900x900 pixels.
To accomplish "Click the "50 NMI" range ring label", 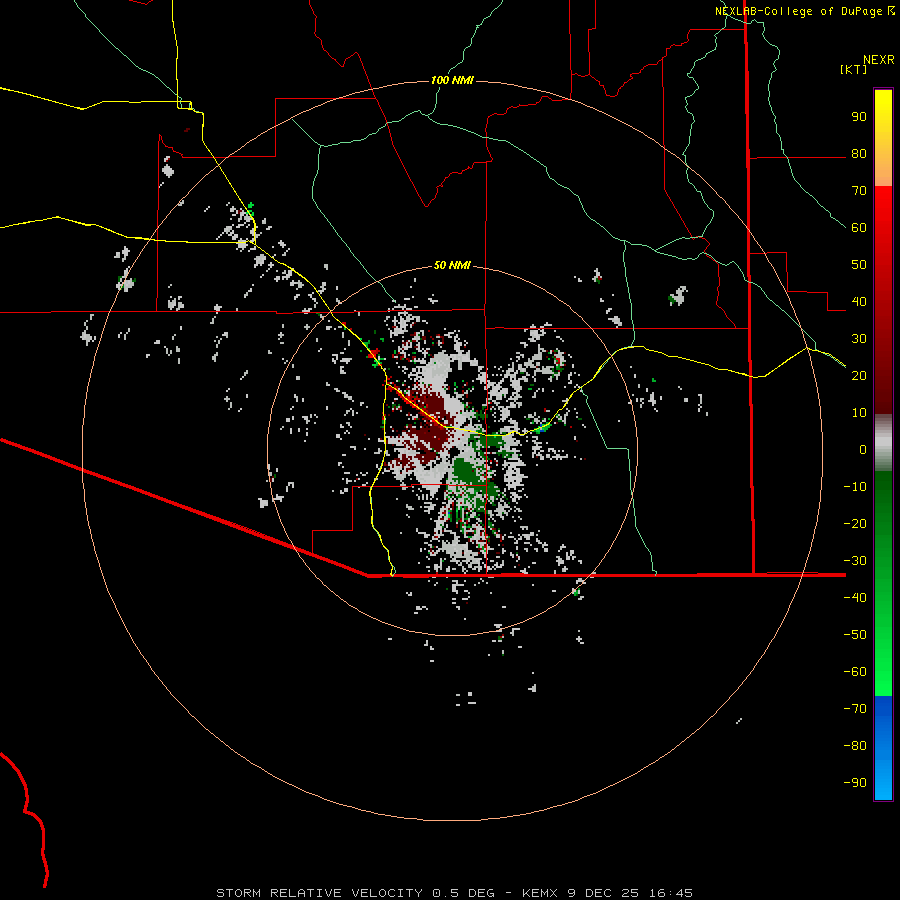I will [x=452, y=265].
